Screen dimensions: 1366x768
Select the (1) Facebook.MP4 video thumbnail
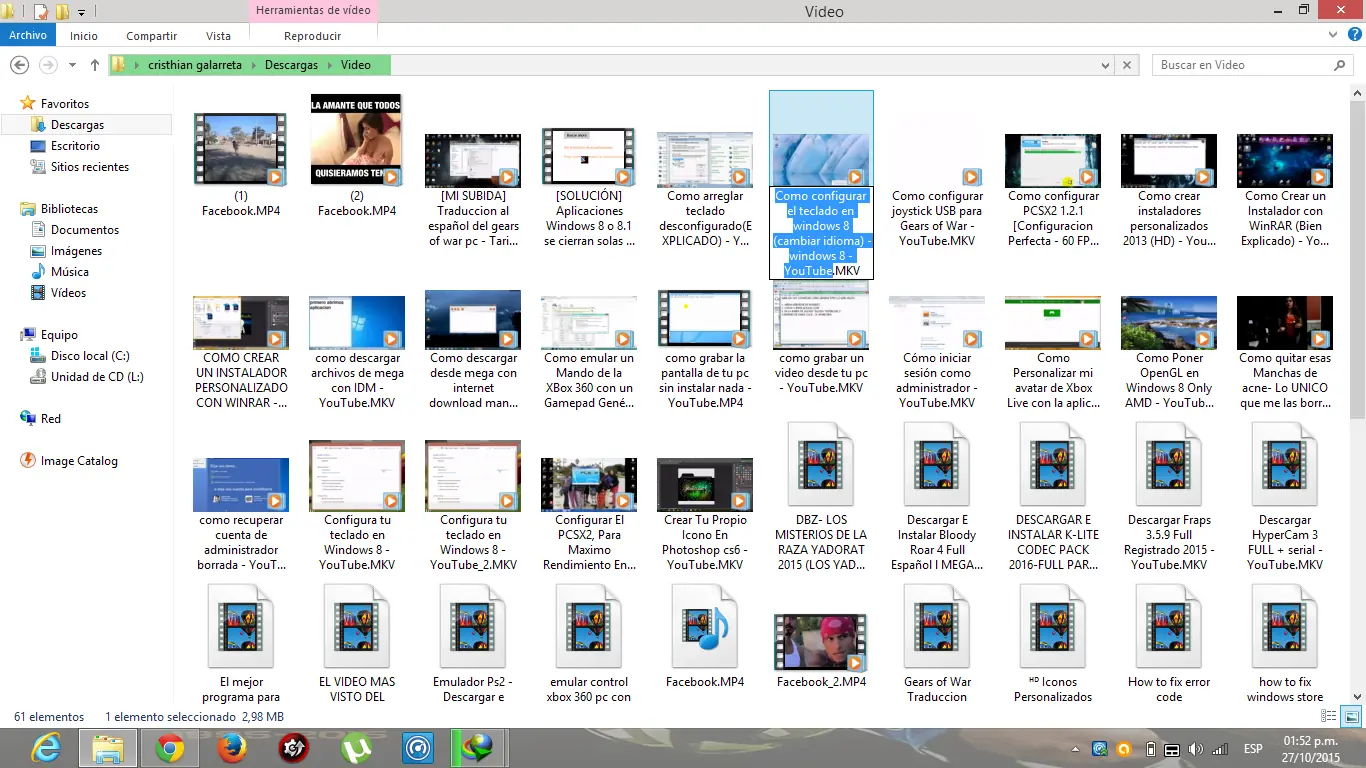coord(241,149)
